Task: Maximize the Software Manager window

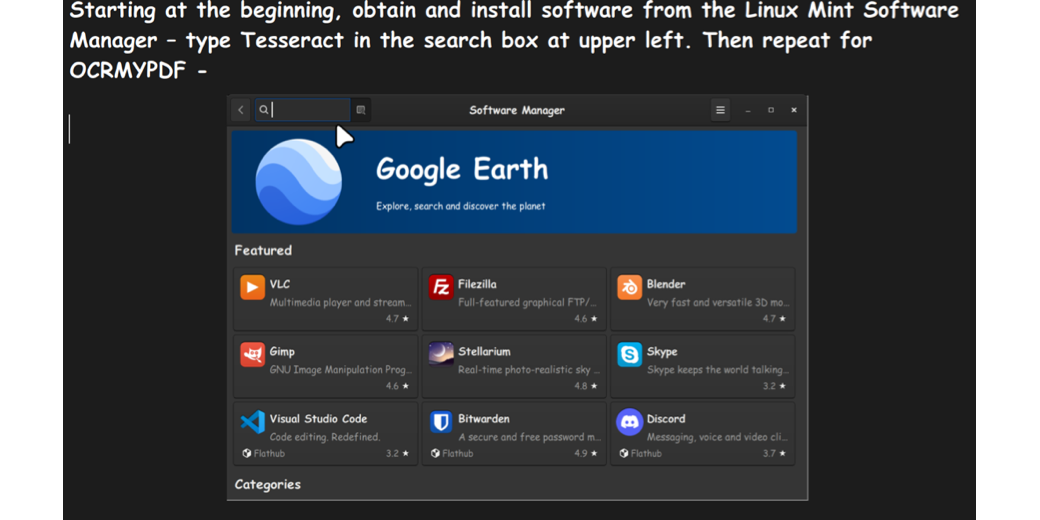Action: coord(770,110)
